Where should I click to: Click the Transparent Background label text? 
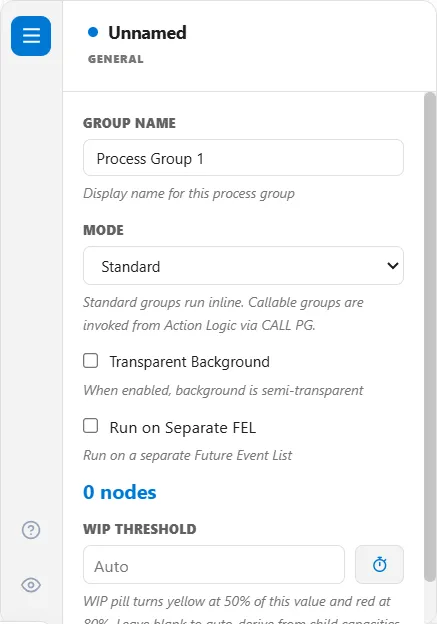[189, 362]
